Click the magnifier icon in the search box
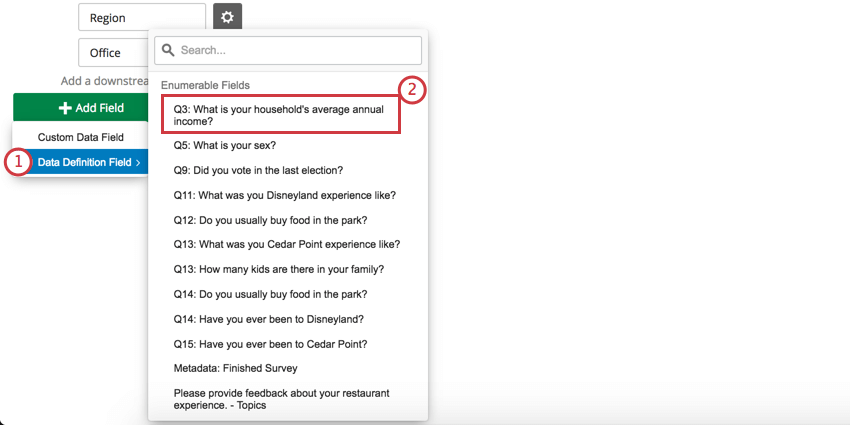 tap(168, 50)
